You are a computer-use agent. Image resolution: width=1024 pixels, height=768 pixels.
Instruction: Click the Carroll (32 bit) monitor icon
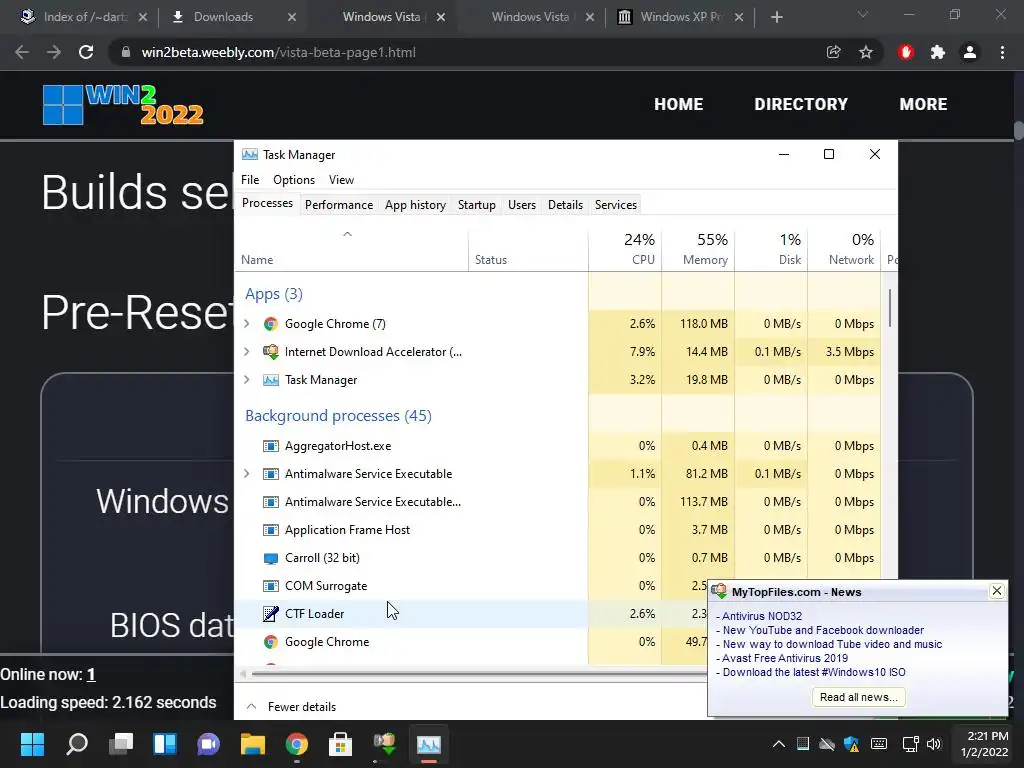tap(270, 558)
